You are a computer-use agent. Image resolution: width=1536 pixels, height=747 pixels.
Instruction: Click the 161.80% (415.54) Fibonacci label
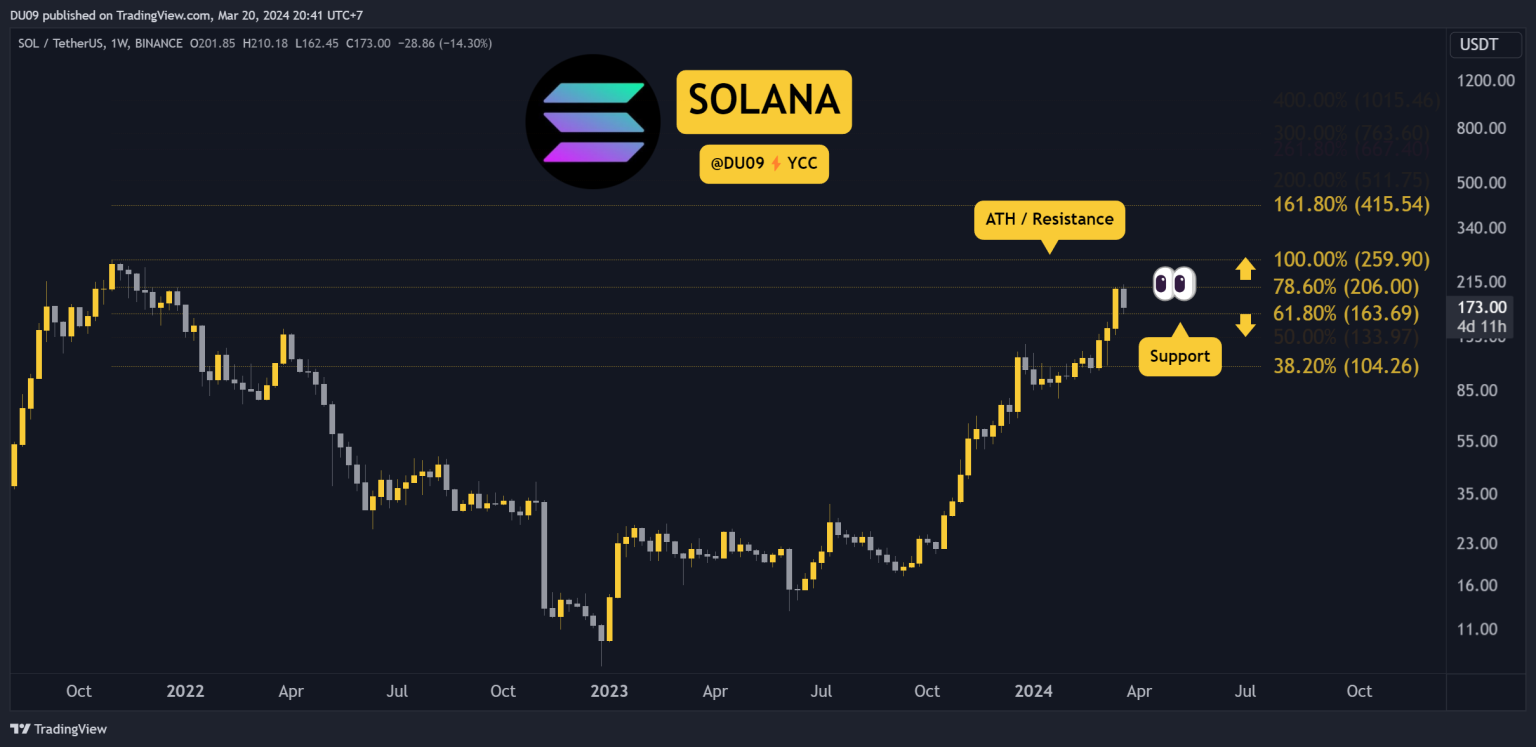click(x=1351, y=205)
